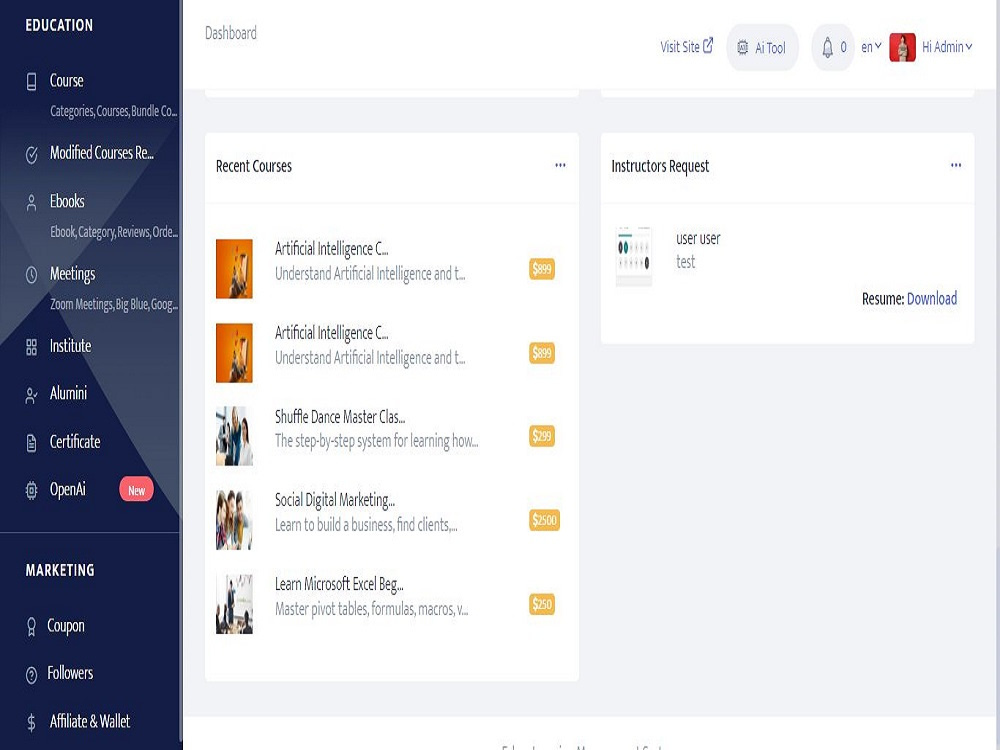1000x750 pixels.
Task: Click the user user request thumbnail
Action: point(633,256)
